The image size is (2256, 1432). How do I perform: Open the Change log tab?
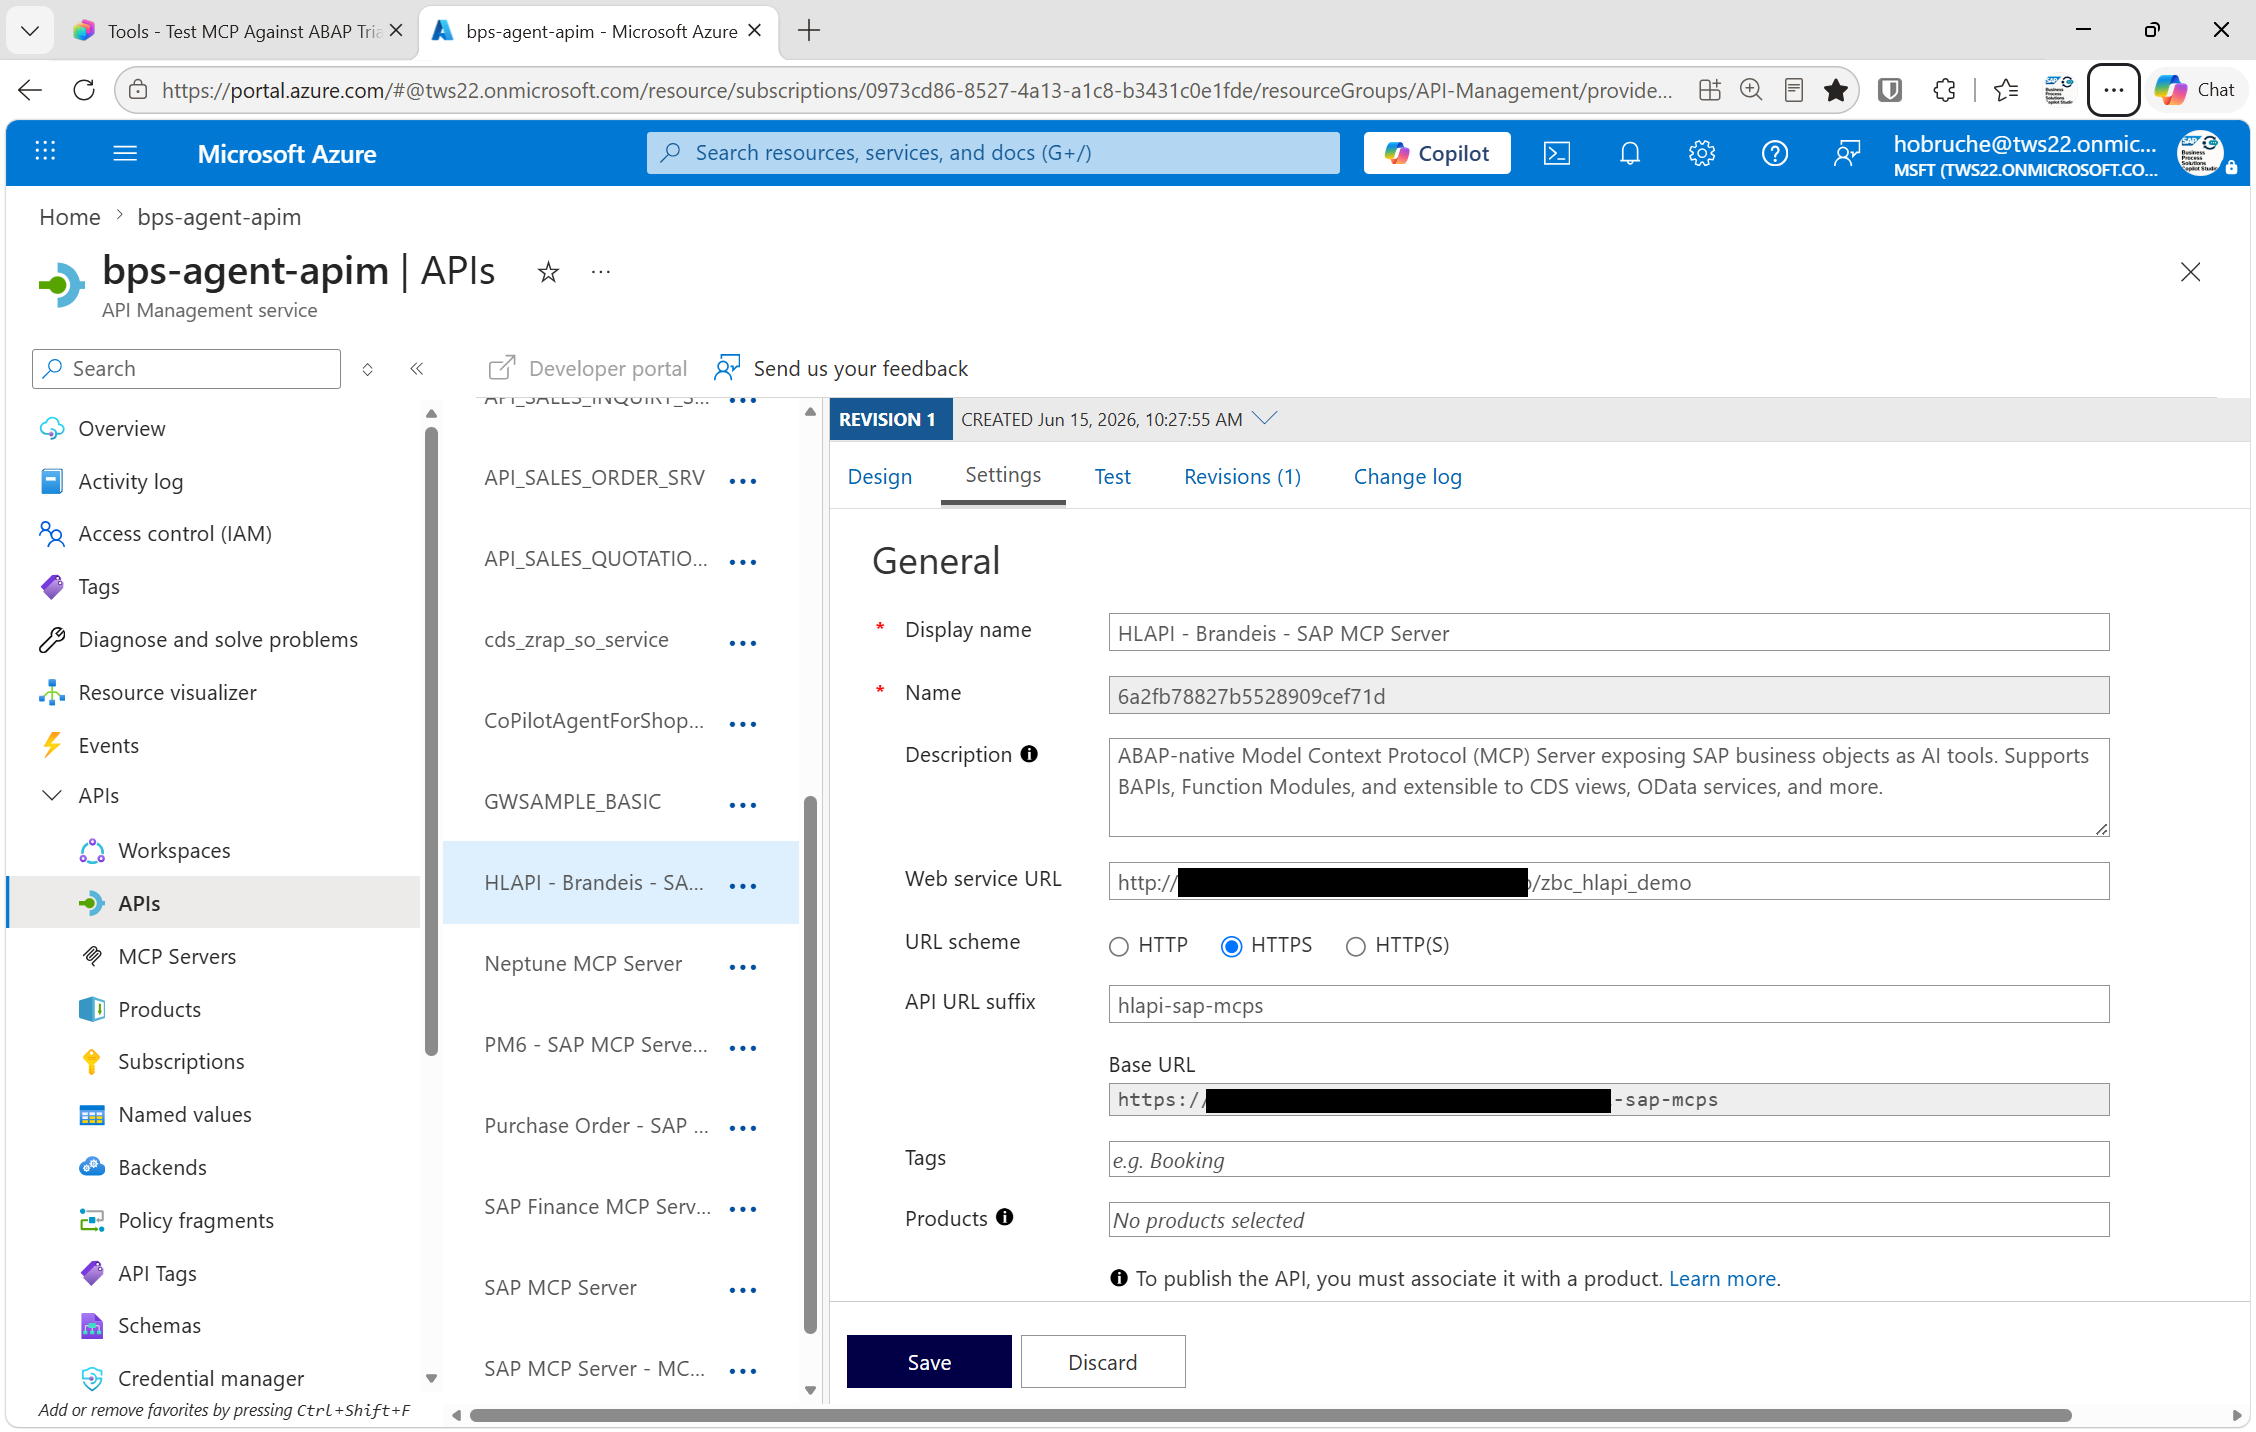(x=1407, y=477)
